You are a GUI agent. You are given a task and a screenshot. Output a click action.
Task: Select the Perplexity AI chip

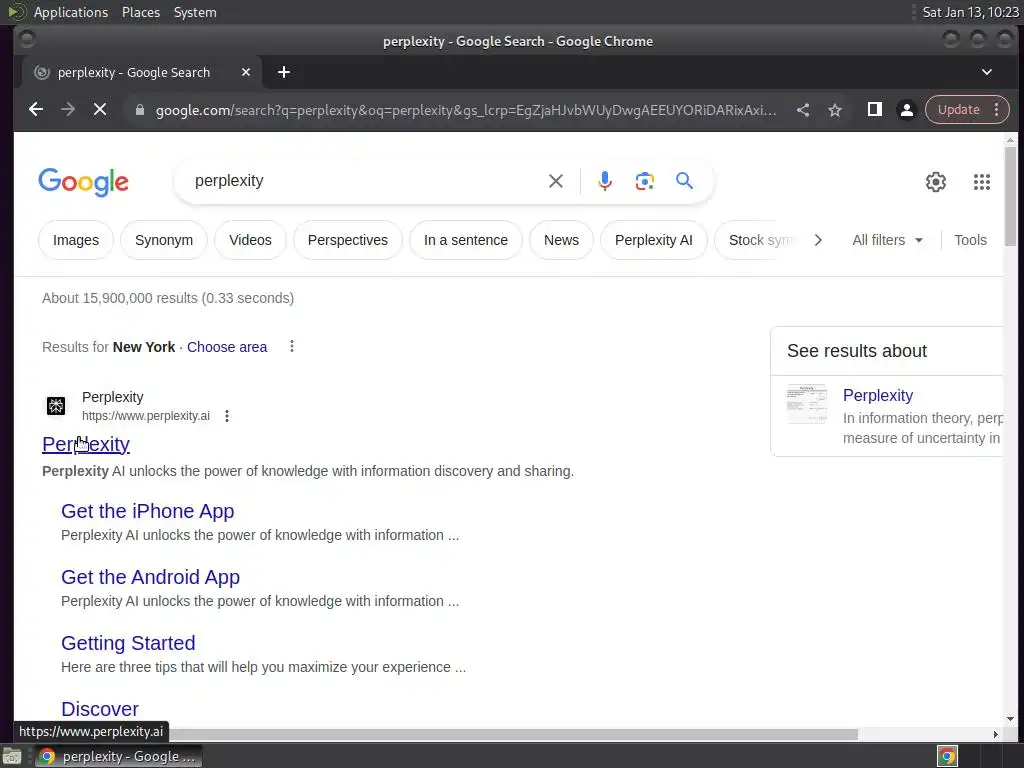coord(654,240)
